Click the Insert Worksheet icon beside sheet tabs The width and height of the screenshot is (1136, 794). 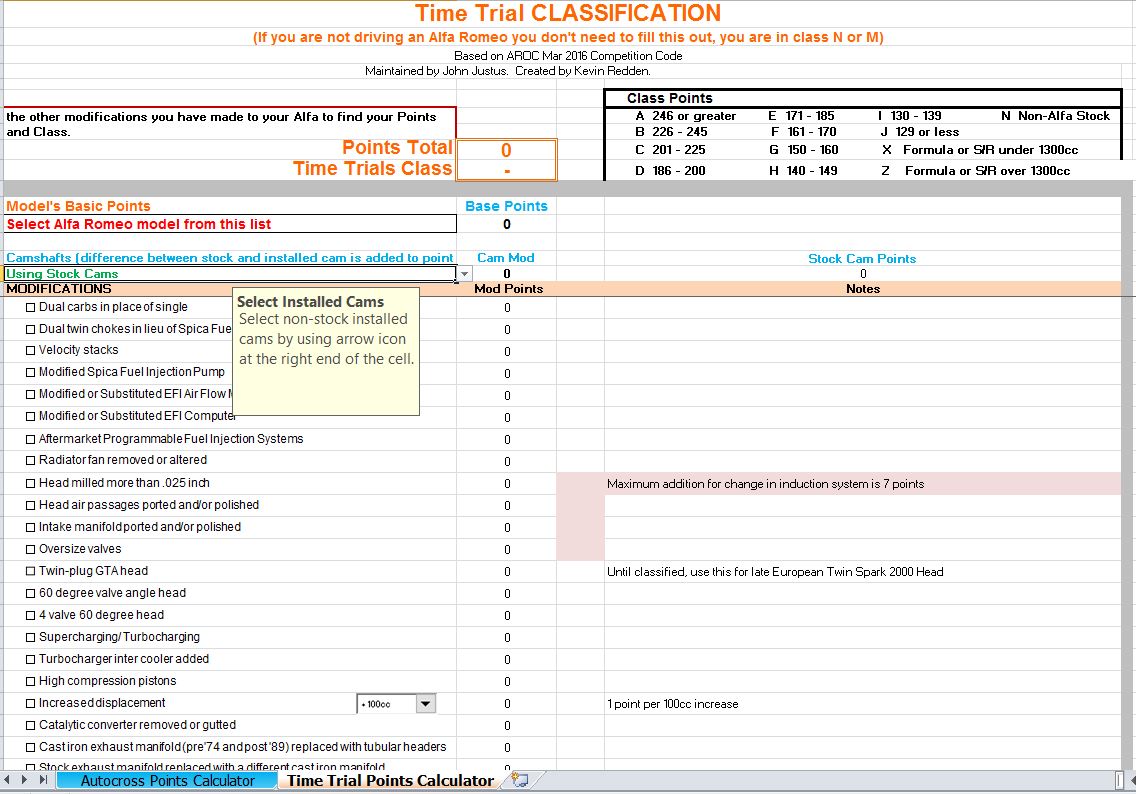pyautogui.click(x=519, y=780)
